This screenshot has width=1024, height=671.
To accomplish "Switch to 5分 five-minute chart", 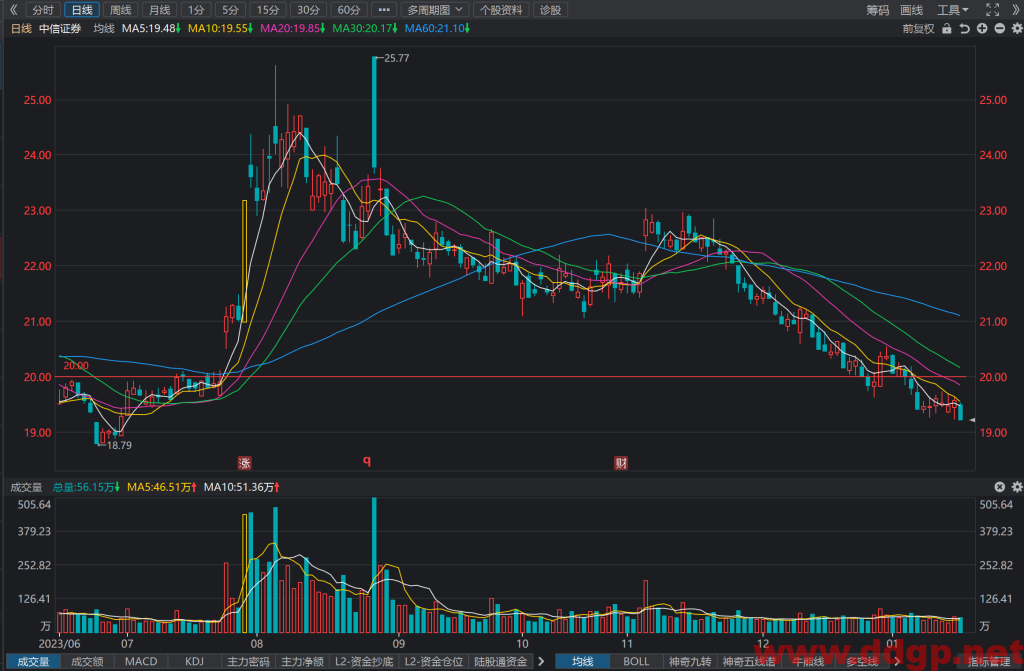I will point(231,10).
